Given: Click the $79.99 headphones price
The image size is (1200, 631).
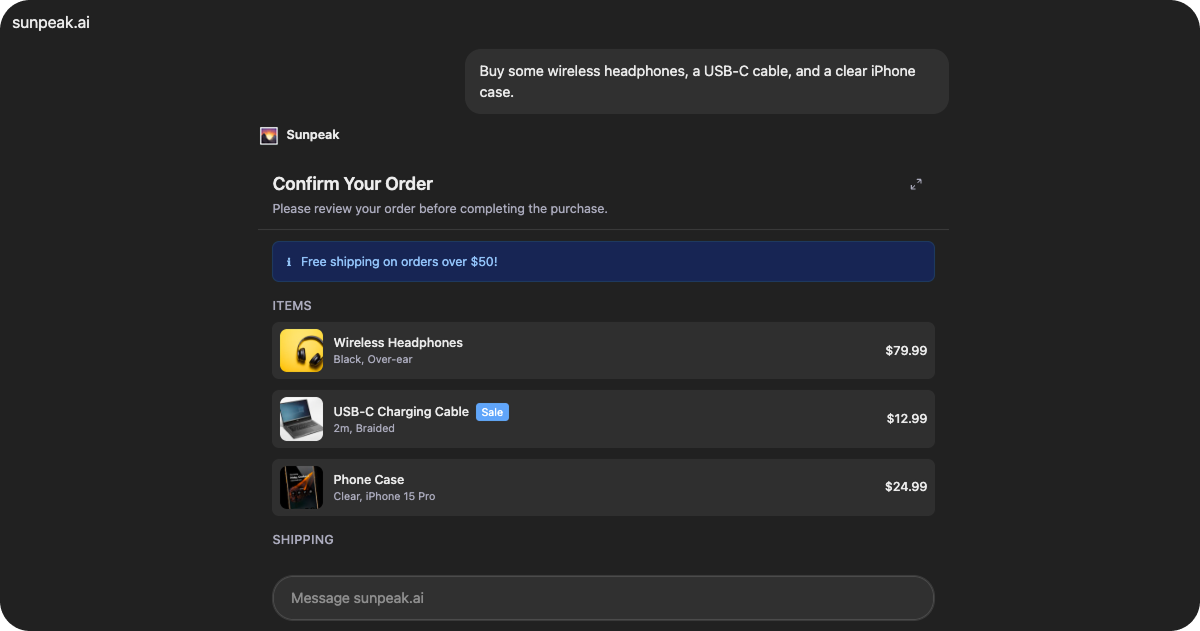Looking at the screenshot, I should (905, 351).
